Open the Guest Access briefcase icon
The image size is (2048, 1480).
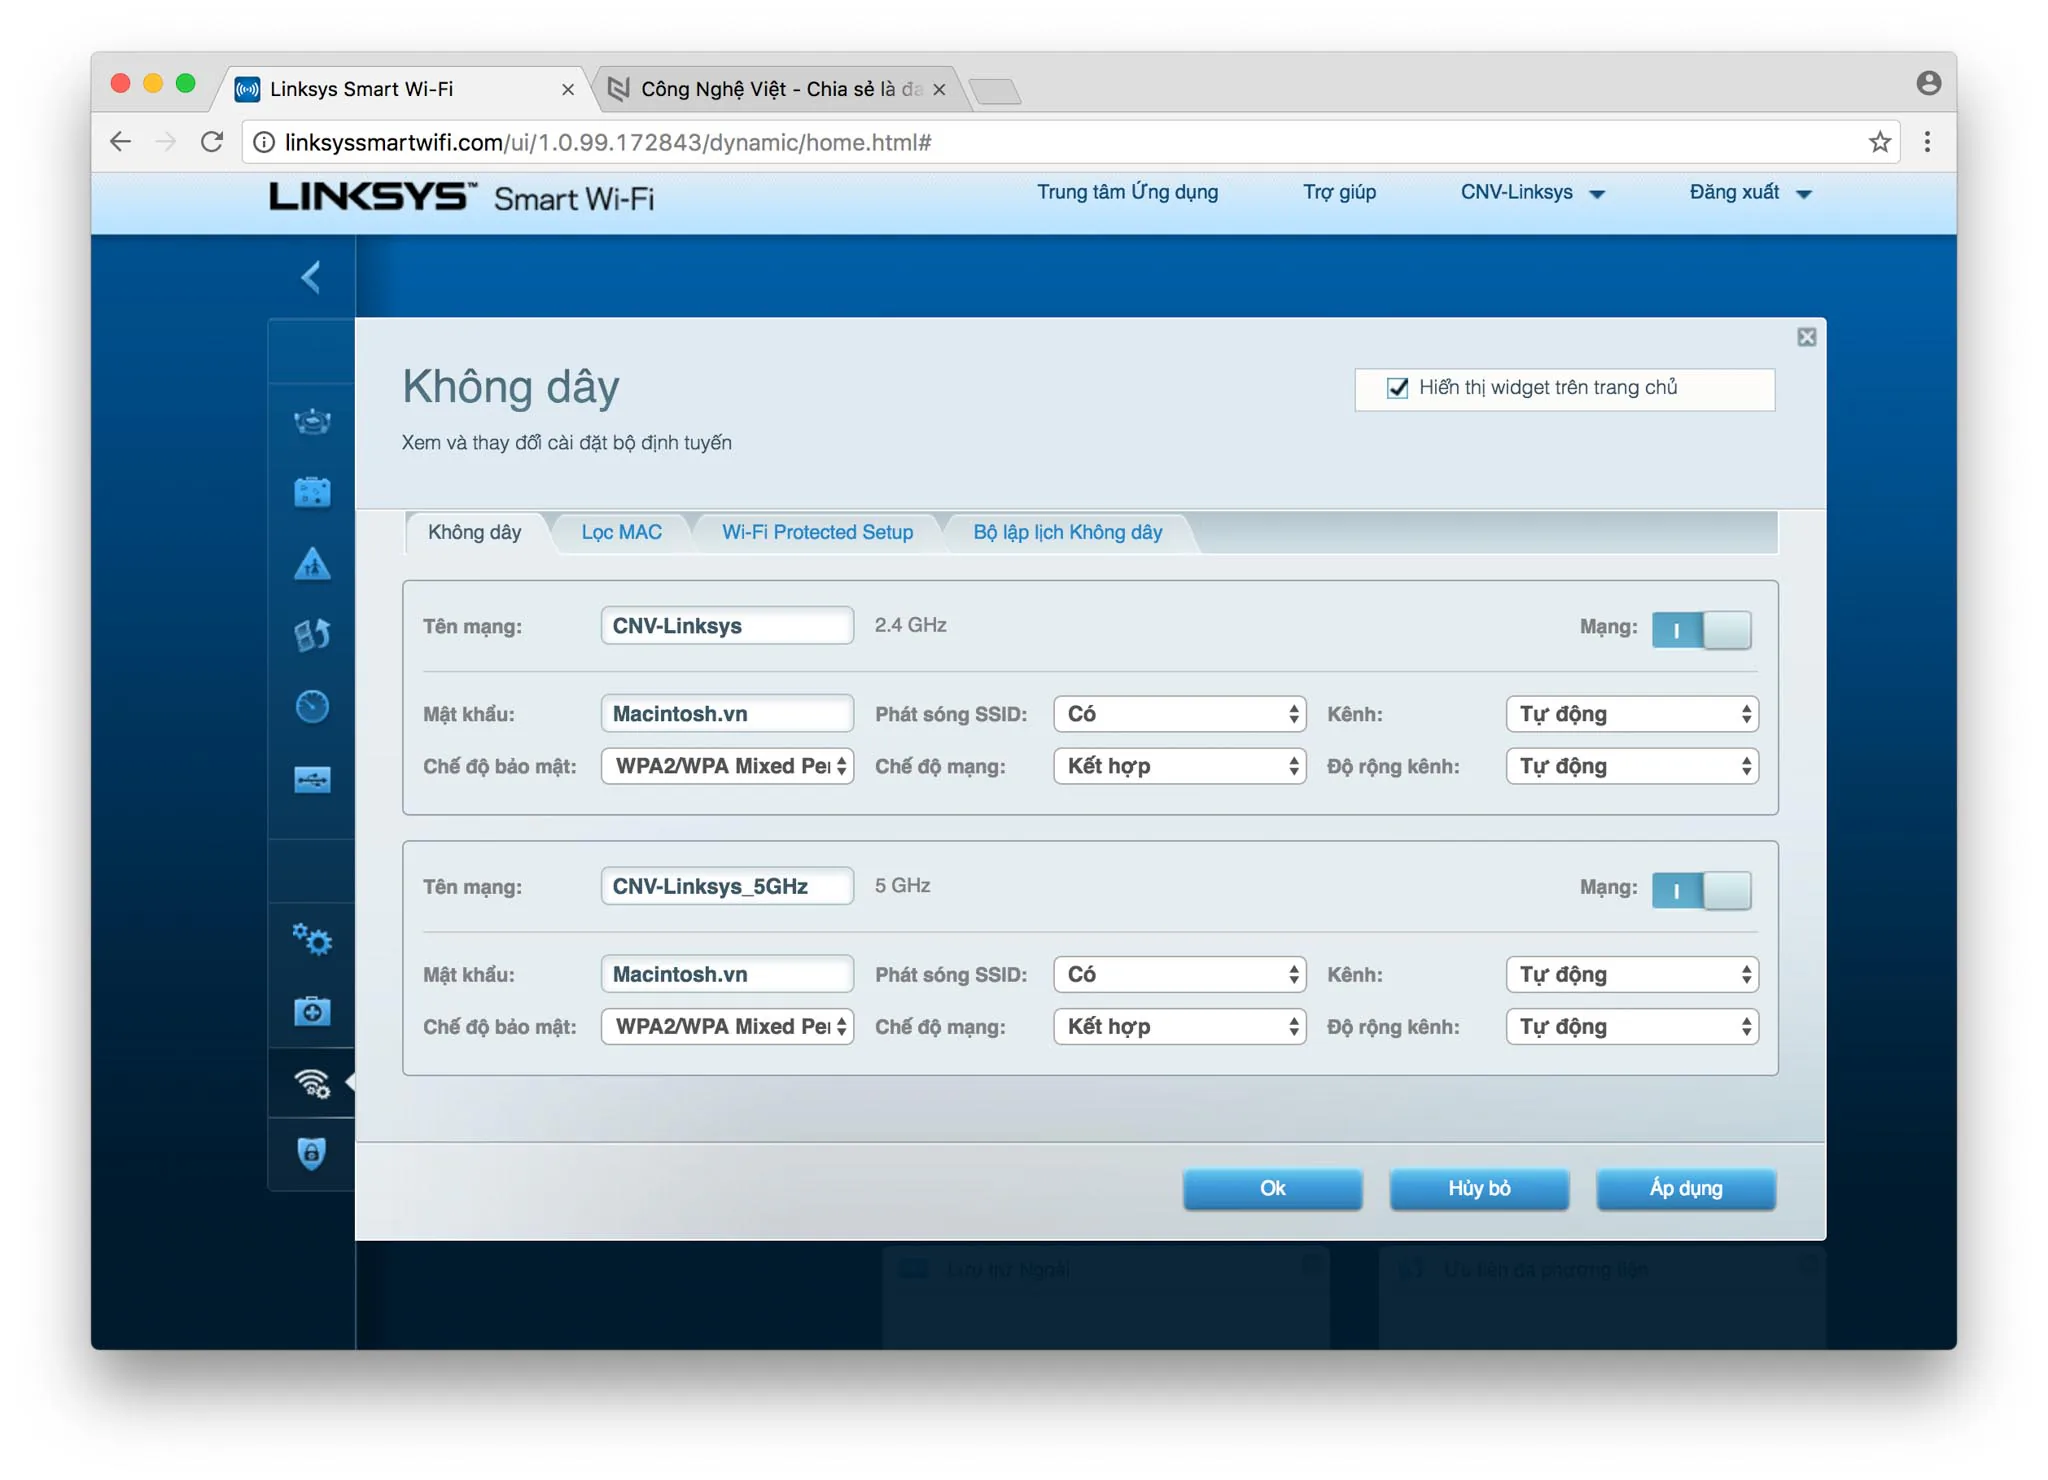coord(312,492)
